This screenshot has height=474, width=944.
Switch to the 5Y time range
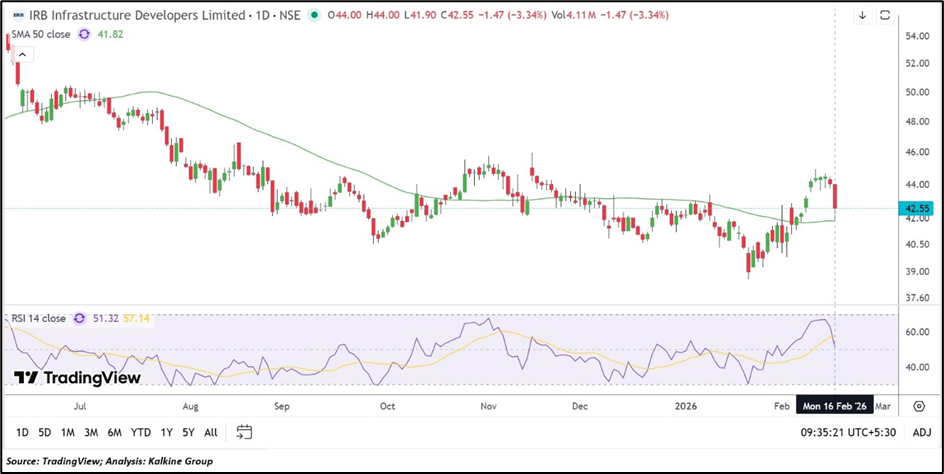(188, 432)
